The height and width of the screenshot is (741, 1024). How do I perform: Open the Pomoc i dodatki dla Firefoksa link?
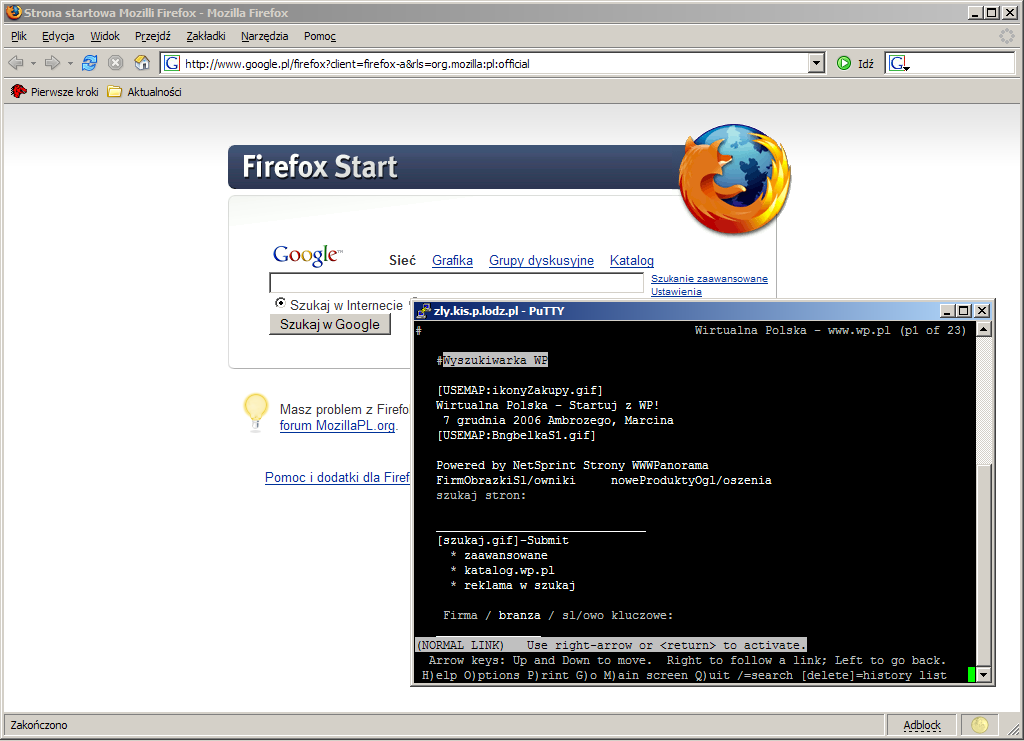(338, 477)
